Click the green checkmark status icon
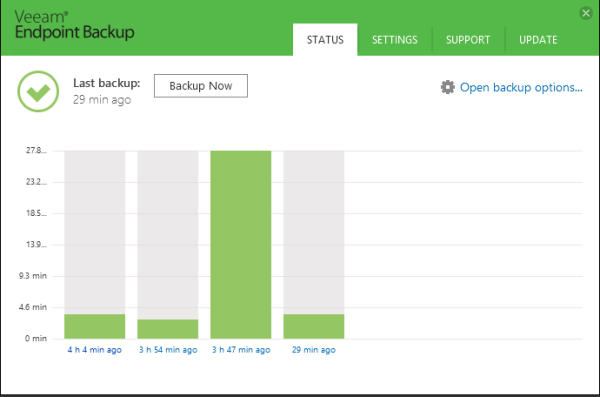The image size is (600, 397). coord(38,91)
